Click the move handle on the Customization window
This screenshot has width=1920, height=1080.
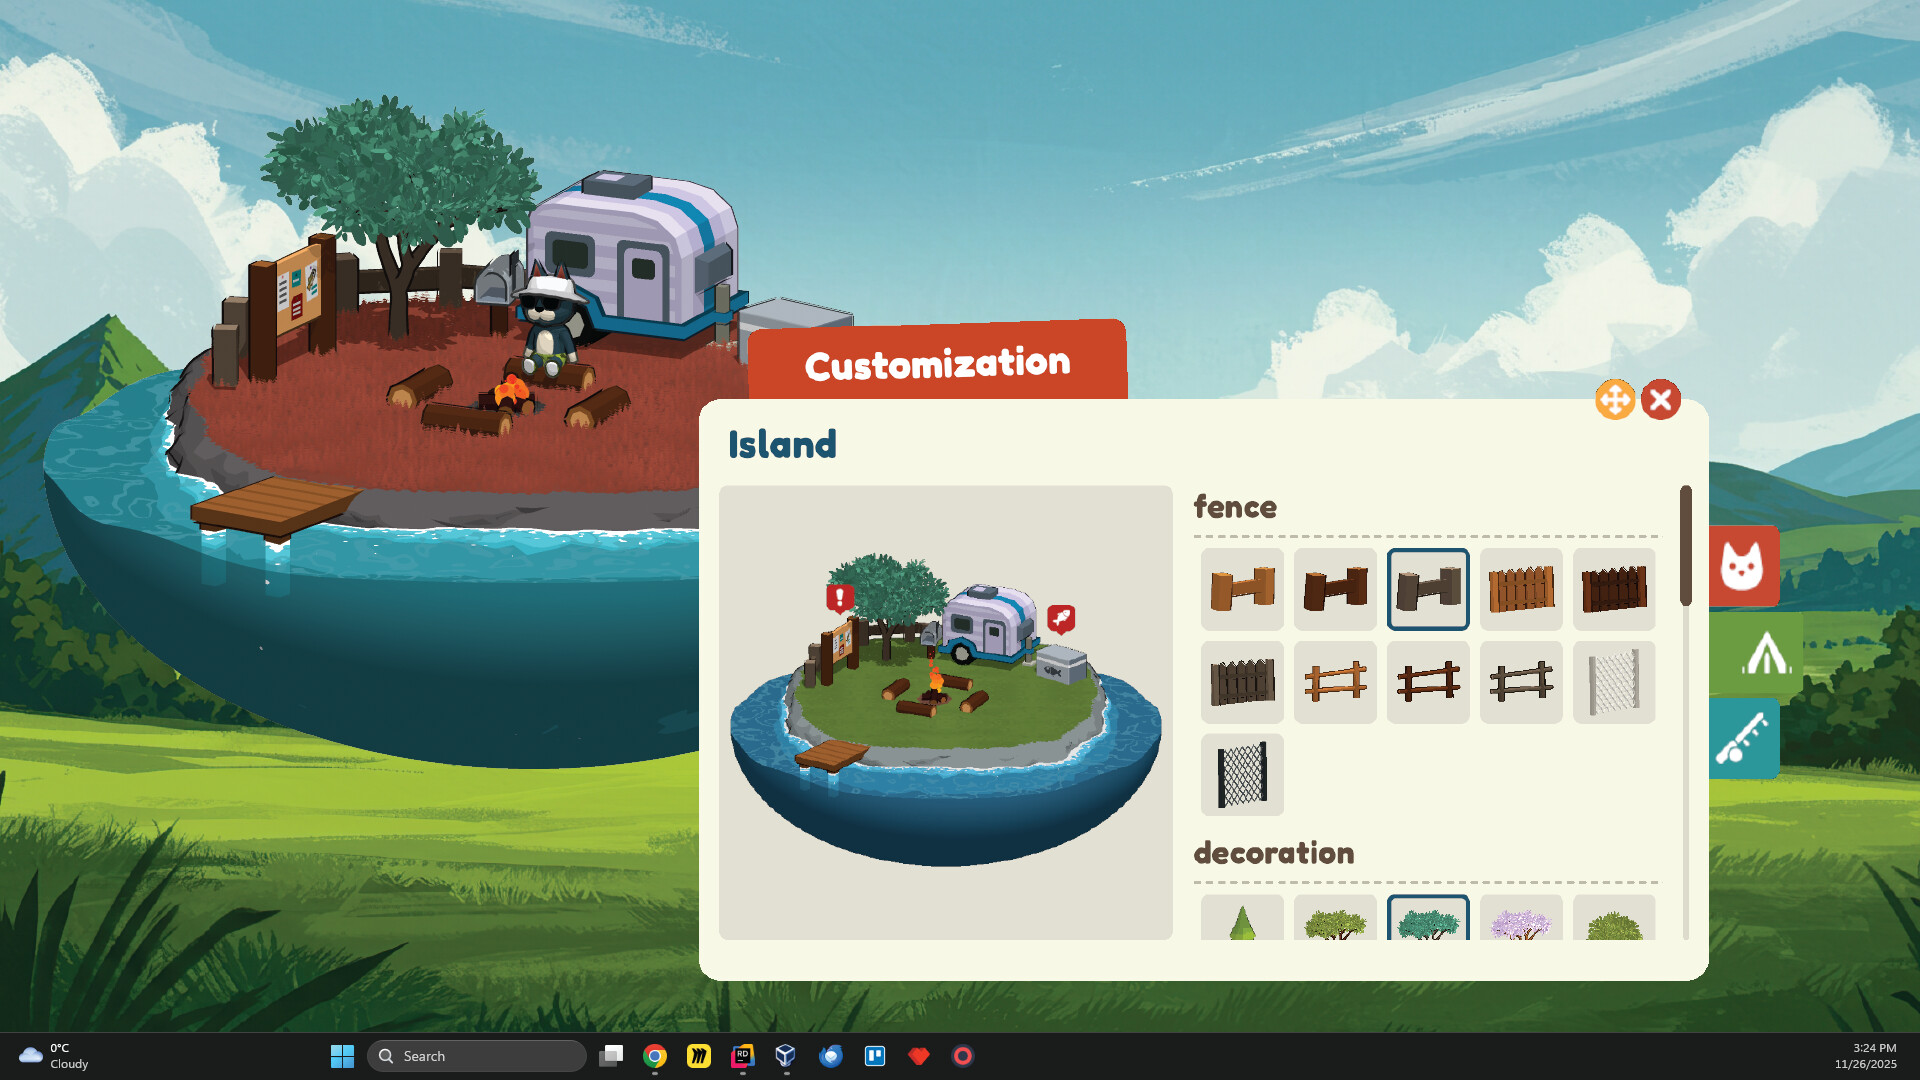[1616, 399]
